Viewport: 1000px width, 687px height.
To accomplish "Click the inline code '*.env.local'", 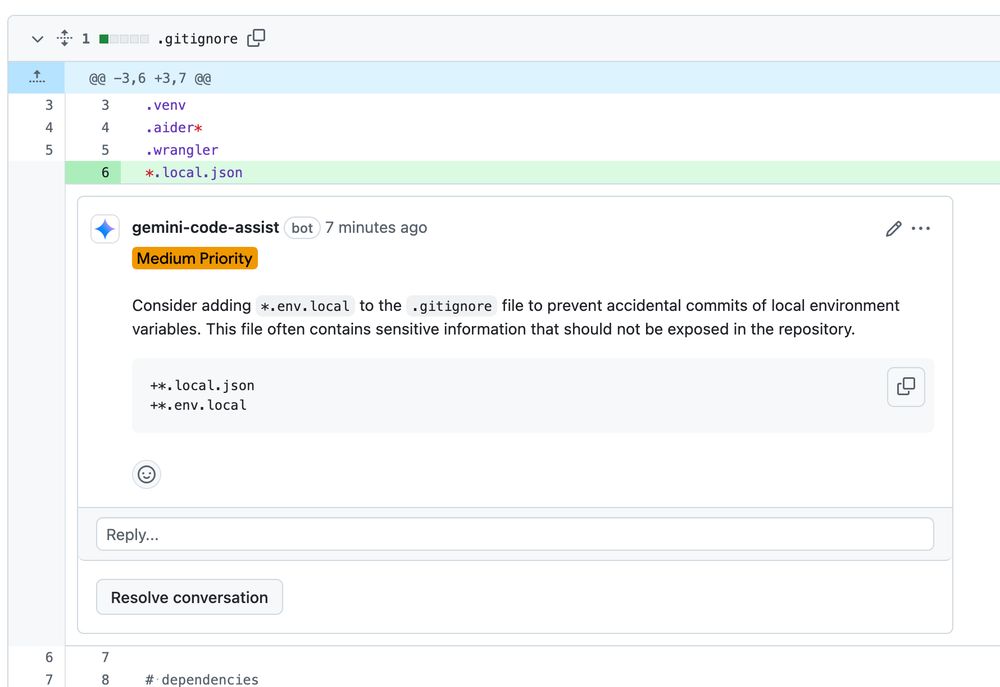I will 305,306.
